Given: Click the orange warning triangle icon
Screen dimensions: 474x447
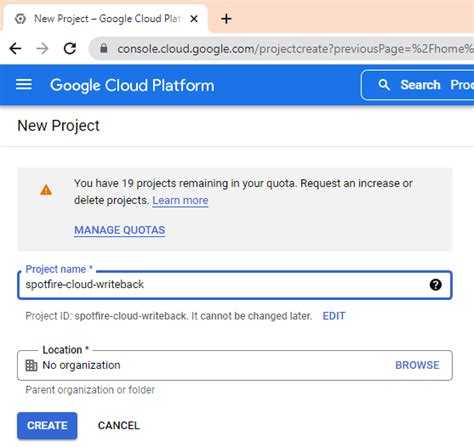Looking at the screenshot, I should [46, 190].
